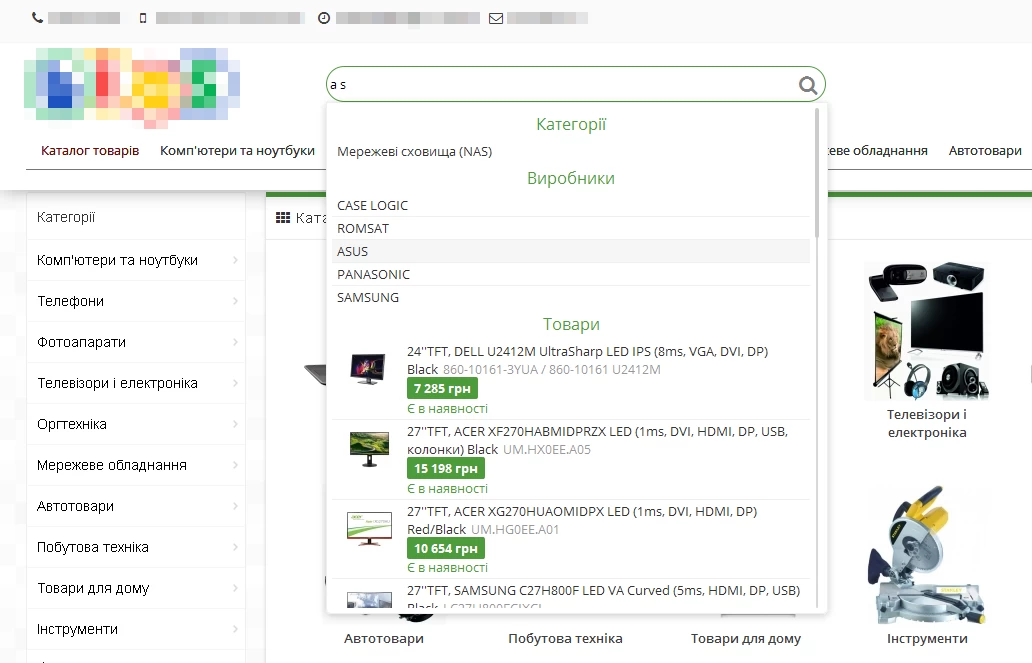
Task: Open Інструменти tile caption
Action: coord(927,639)
